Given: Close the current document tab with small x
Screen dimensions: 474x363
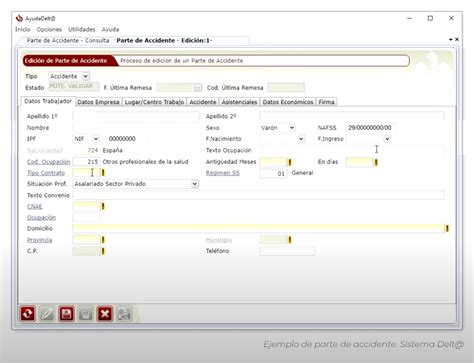Looking at the screenshot, I should coord(457,39).
